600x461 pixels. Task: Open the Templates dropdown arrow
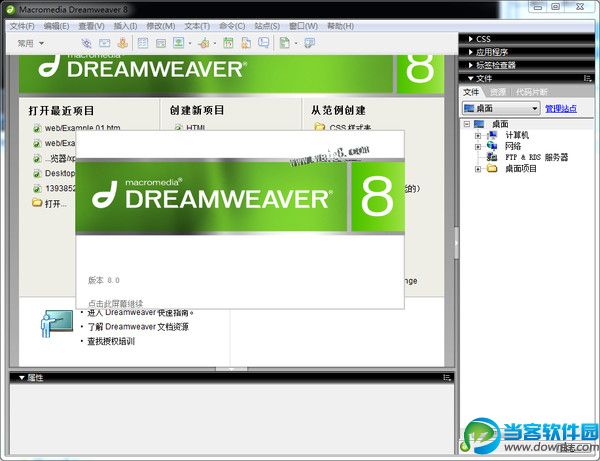[x=296, y=44]
